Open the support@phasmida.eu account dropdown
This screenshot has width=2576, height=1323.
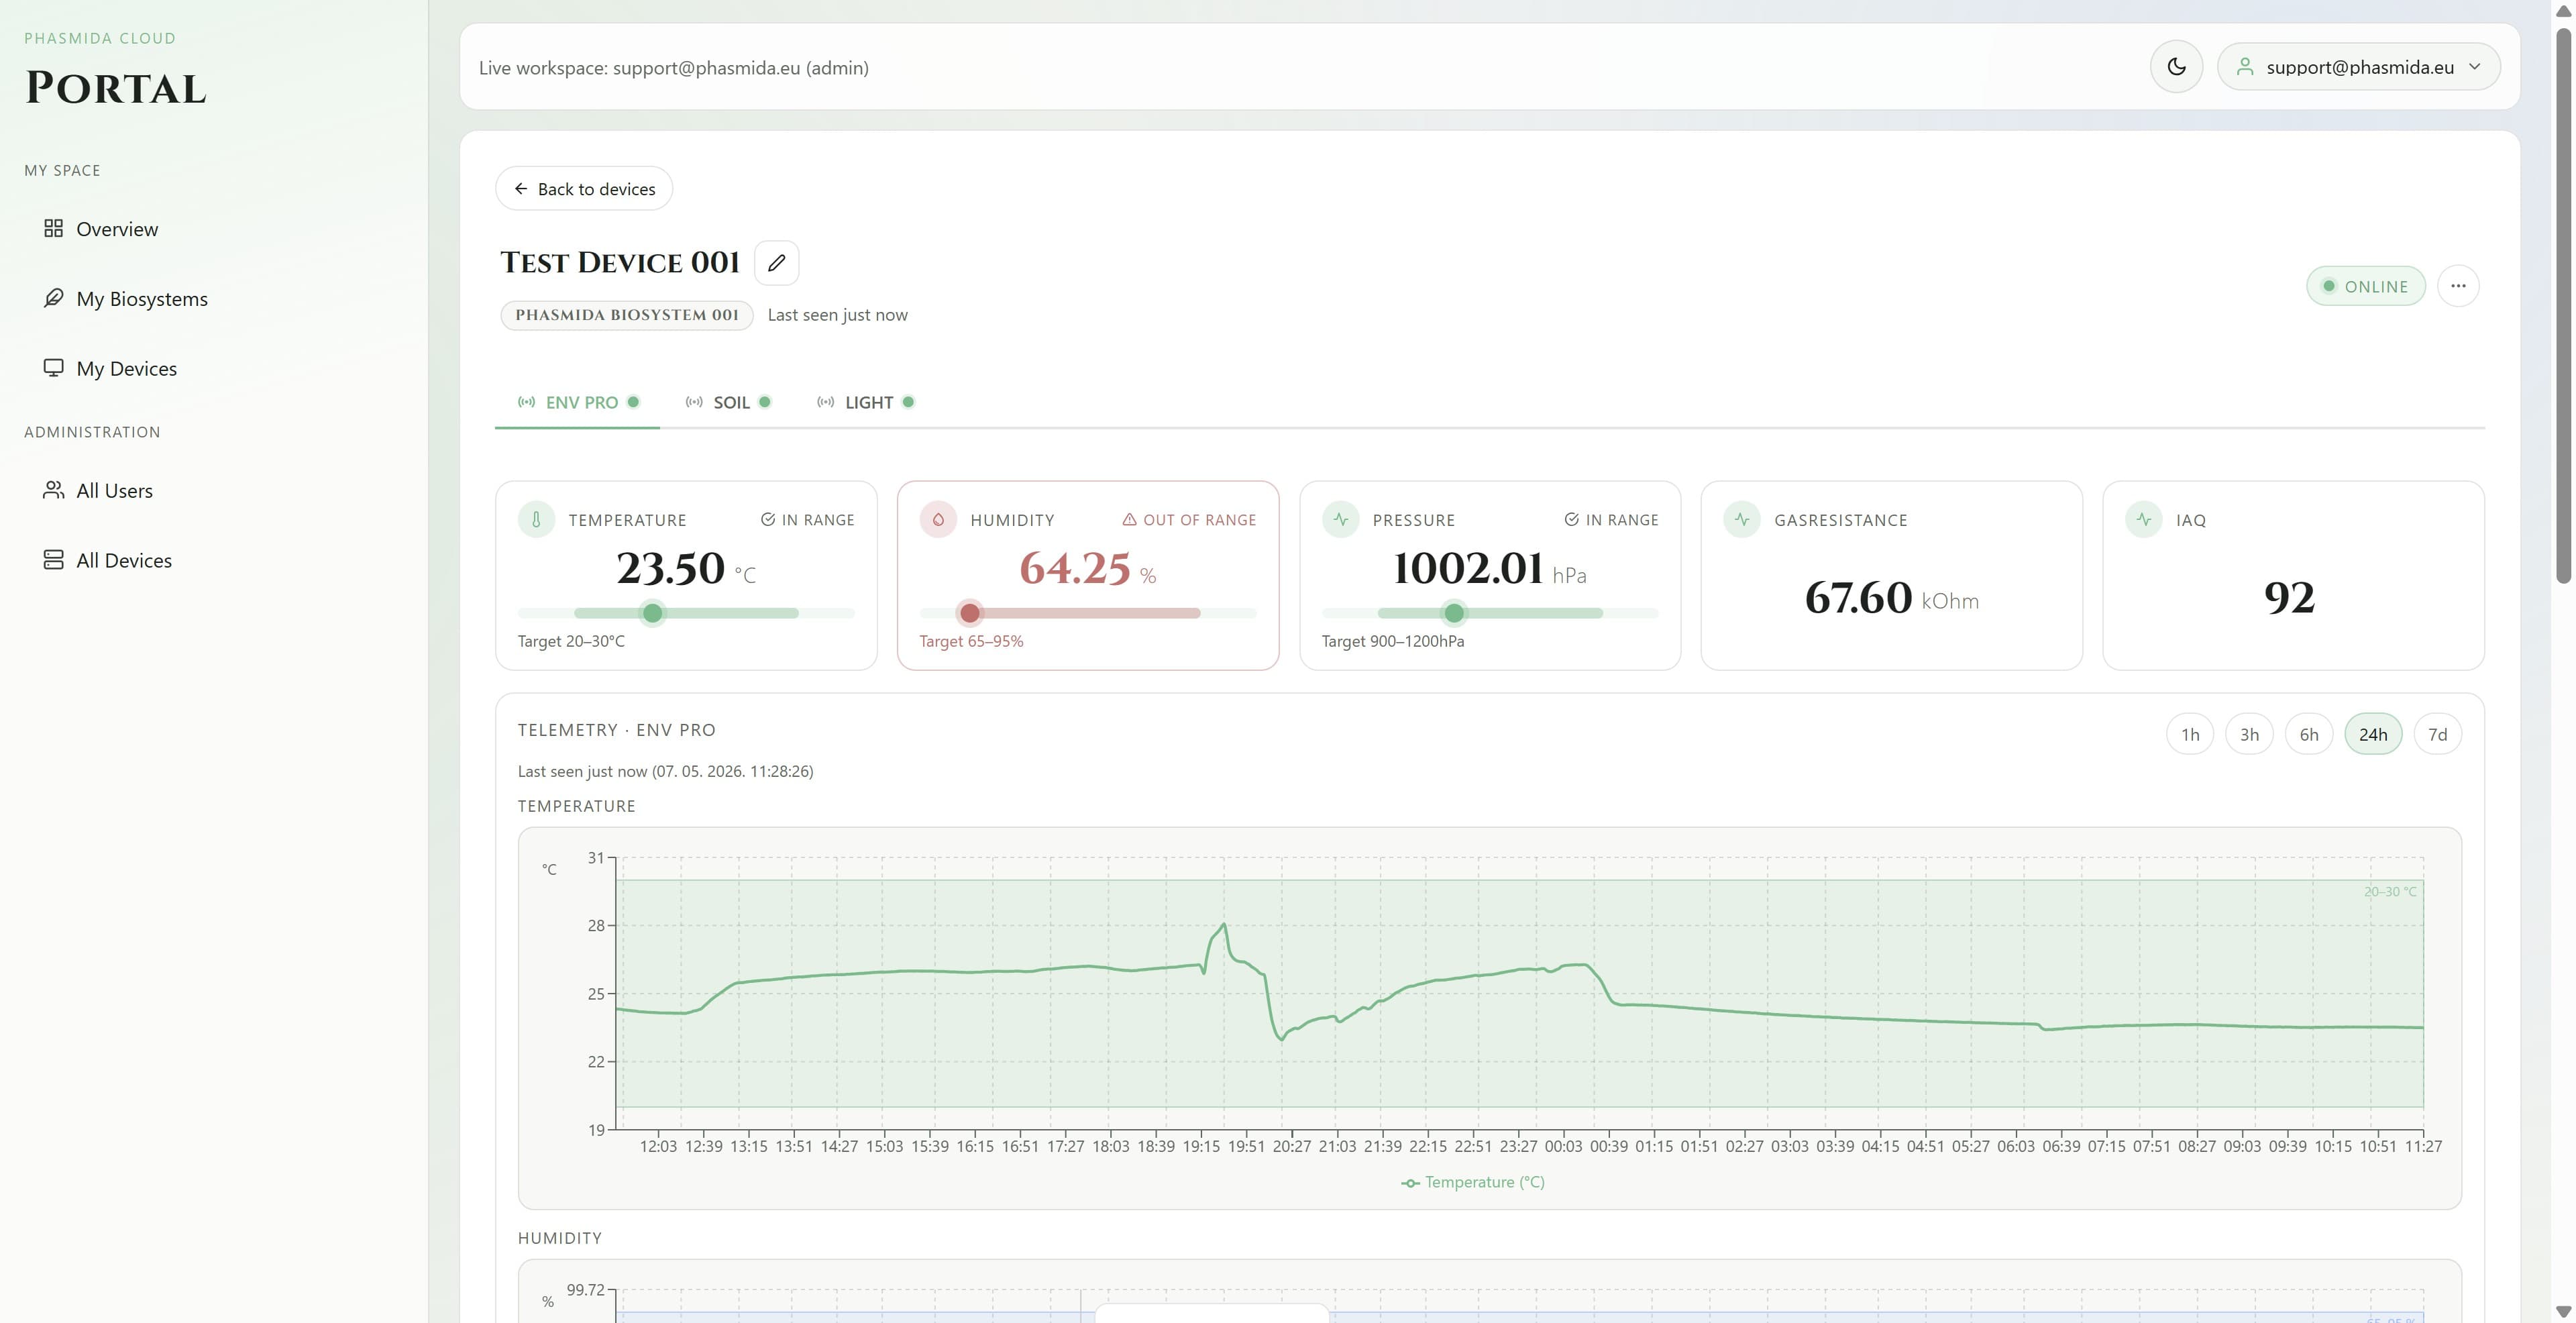point(2358,67)
